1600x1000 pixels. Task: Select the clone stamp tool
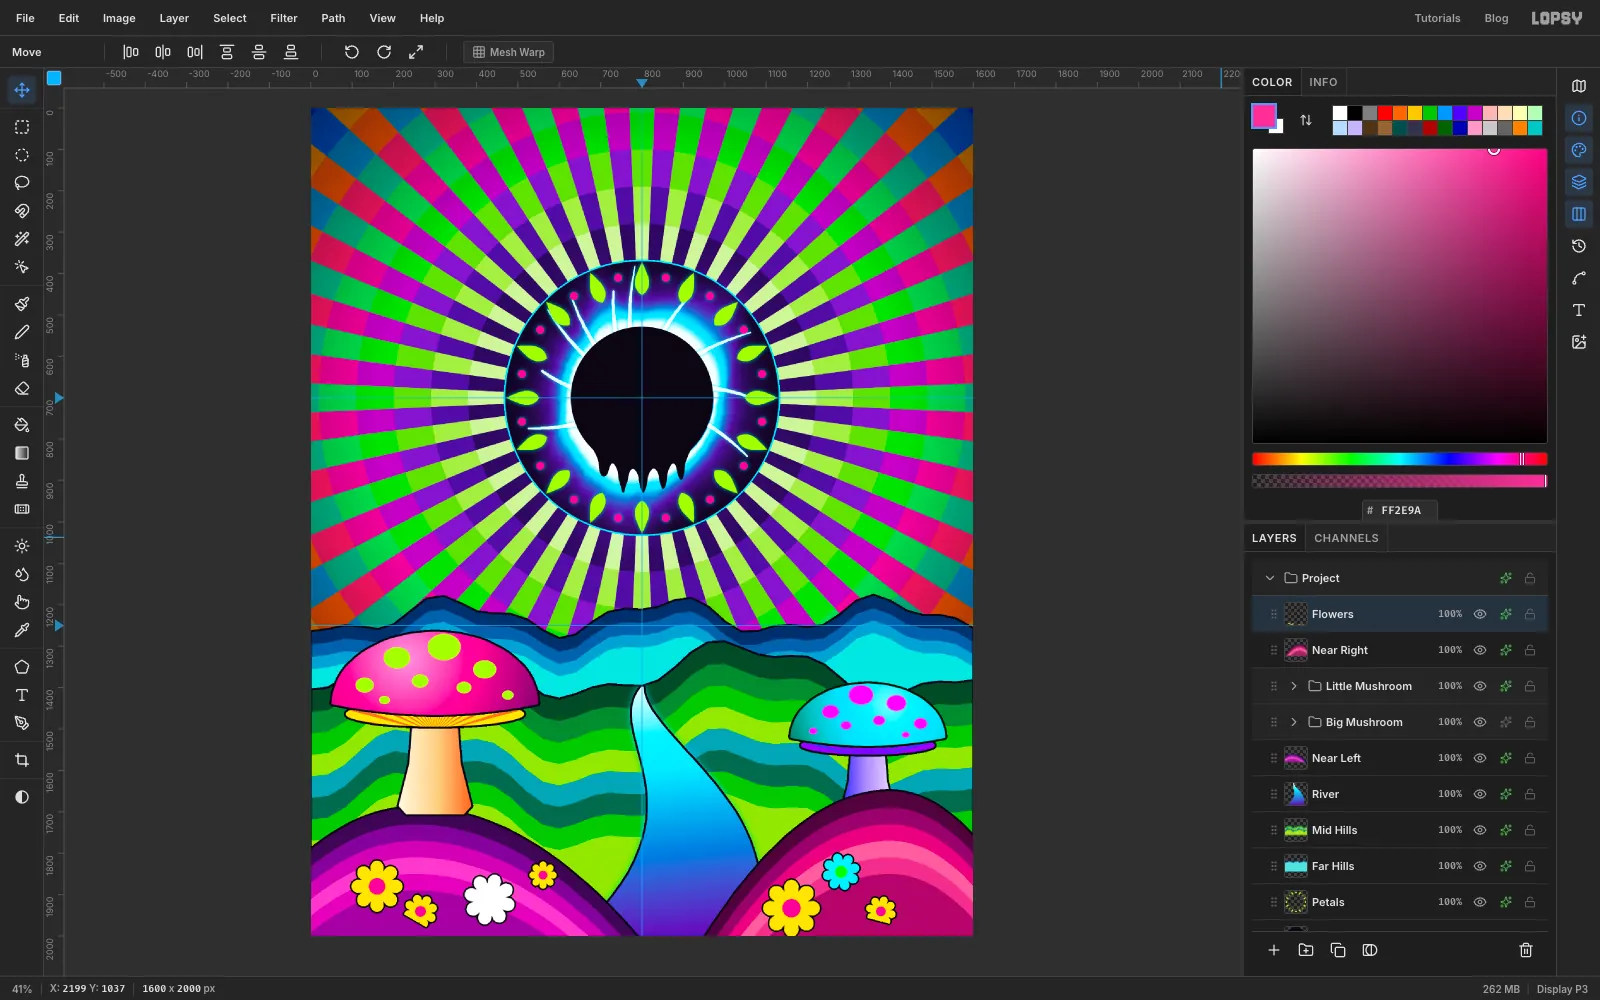coord(22,481)
